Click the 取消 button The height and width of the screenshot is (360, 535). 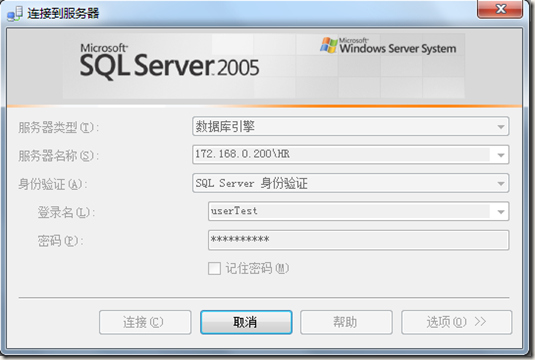(x=246, y=322)
